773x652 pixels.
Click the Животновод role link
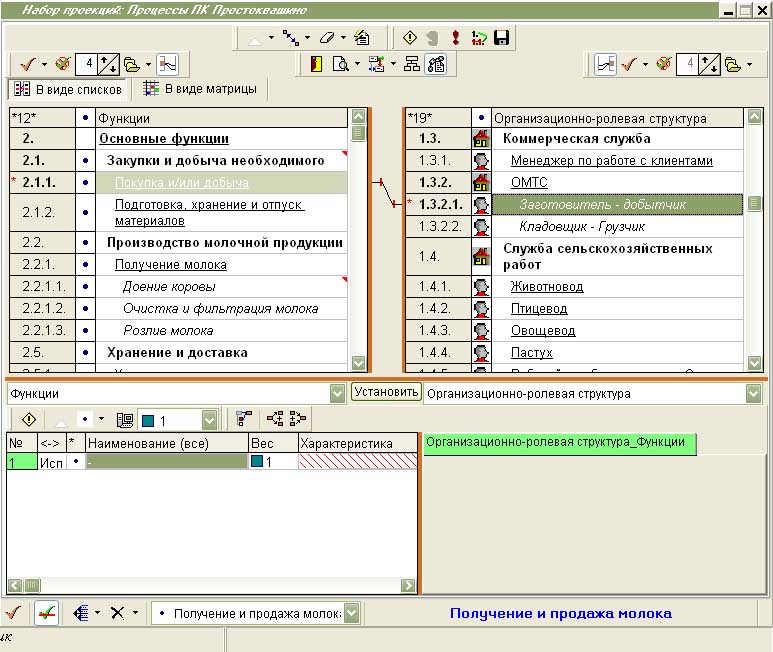coord(547,286)
